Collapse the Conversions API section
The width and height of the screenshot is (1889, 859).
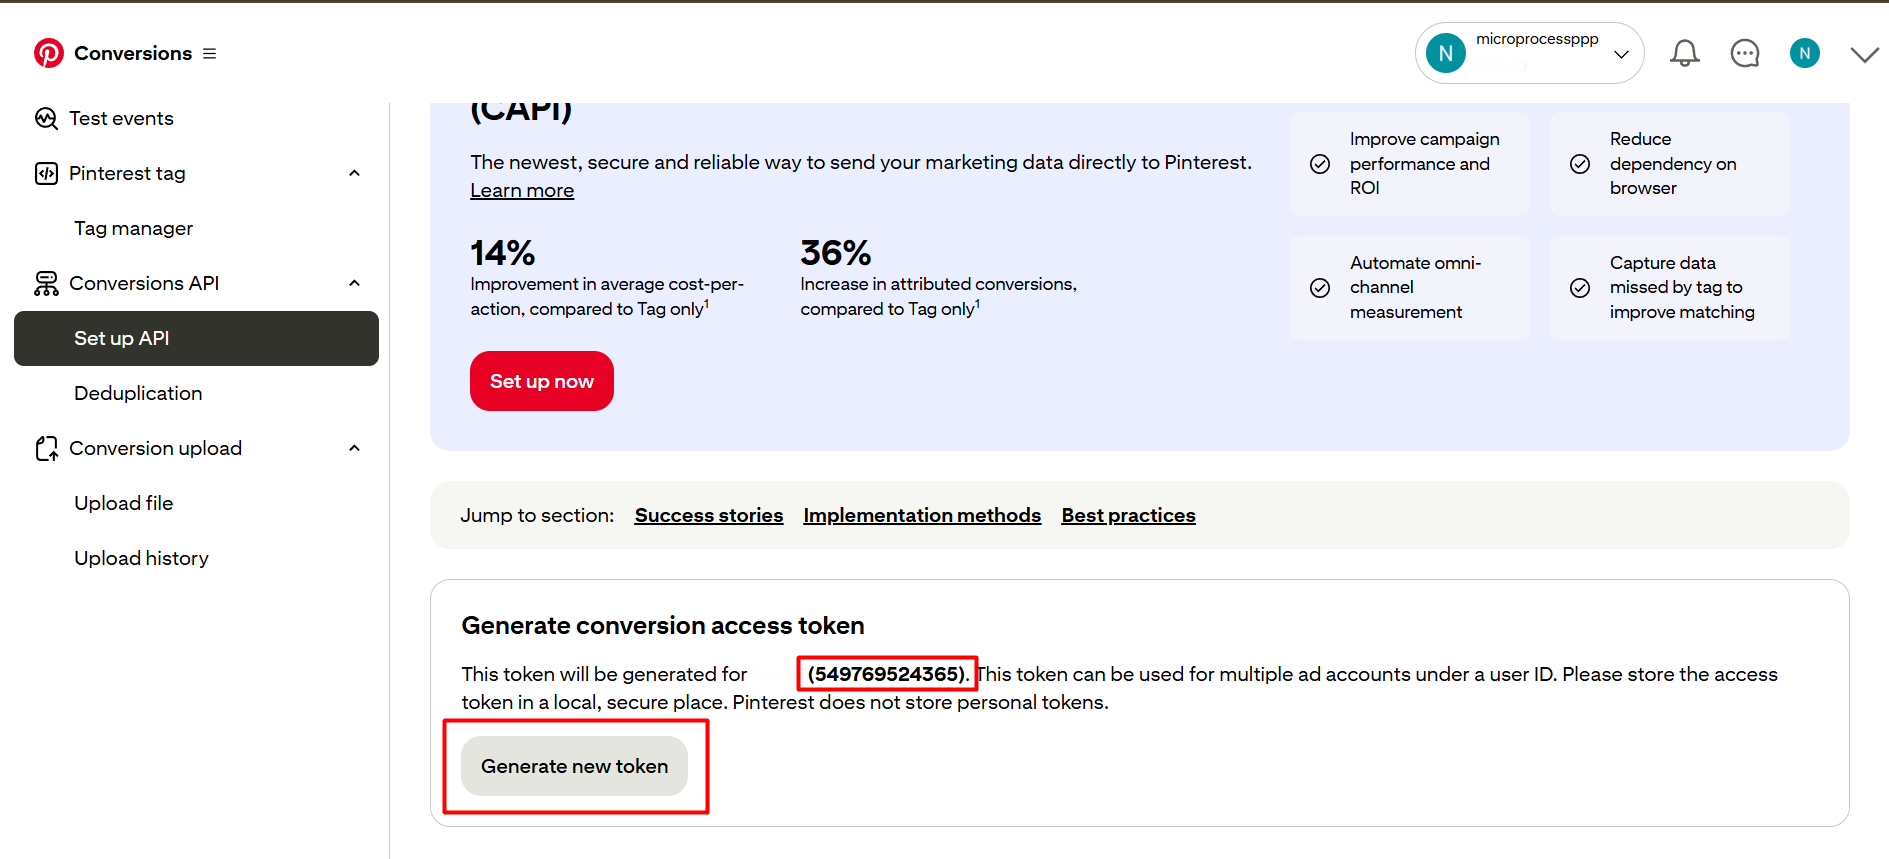tap(354, 283)
